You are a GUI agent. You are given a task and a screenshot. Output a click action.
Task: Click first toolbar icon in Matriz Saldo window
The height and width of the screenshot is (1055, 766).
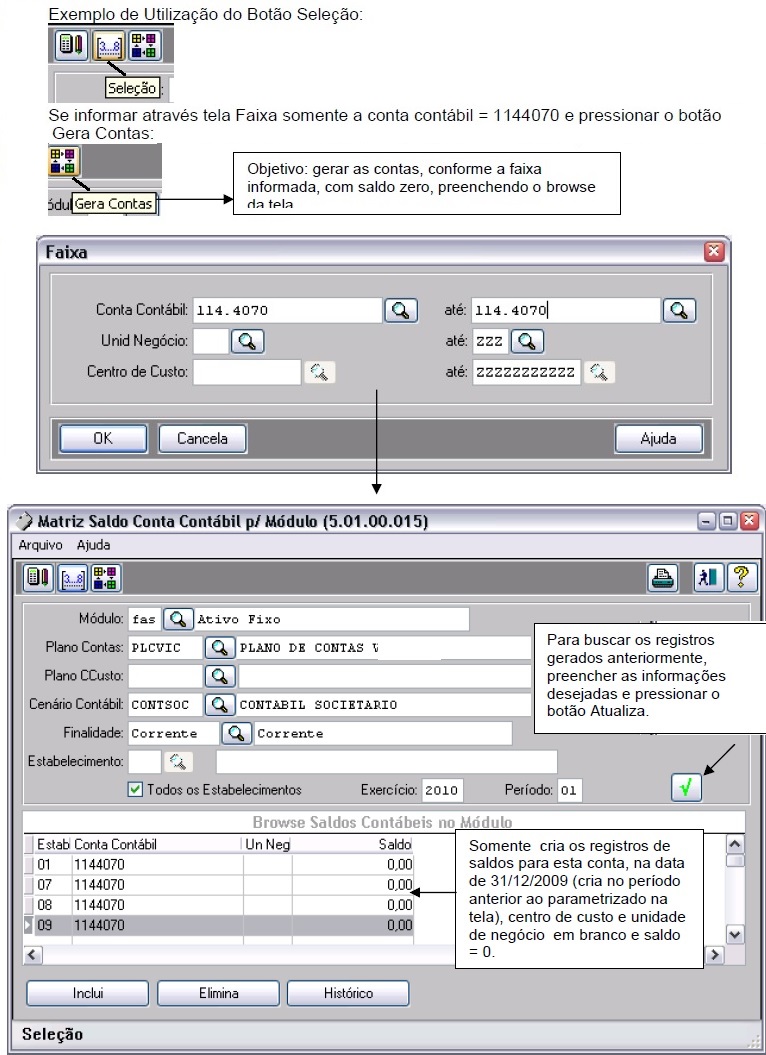click(38, 578)
